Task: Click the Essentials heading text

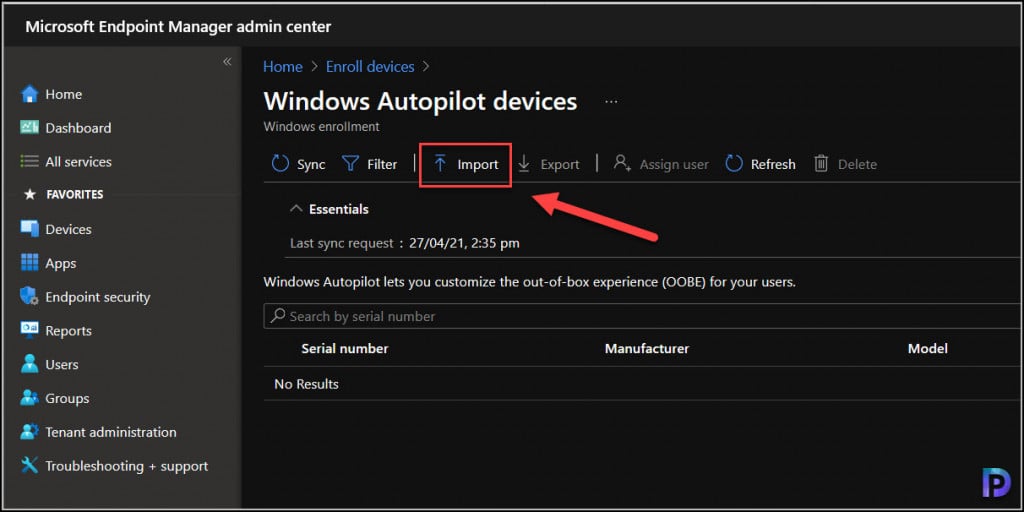Action: point(338,209)
